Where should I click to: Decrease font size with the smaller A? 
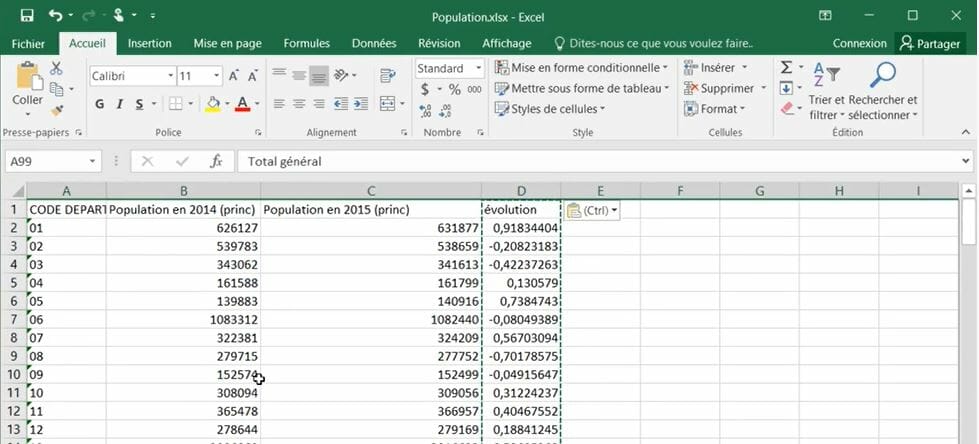[252, 76]
